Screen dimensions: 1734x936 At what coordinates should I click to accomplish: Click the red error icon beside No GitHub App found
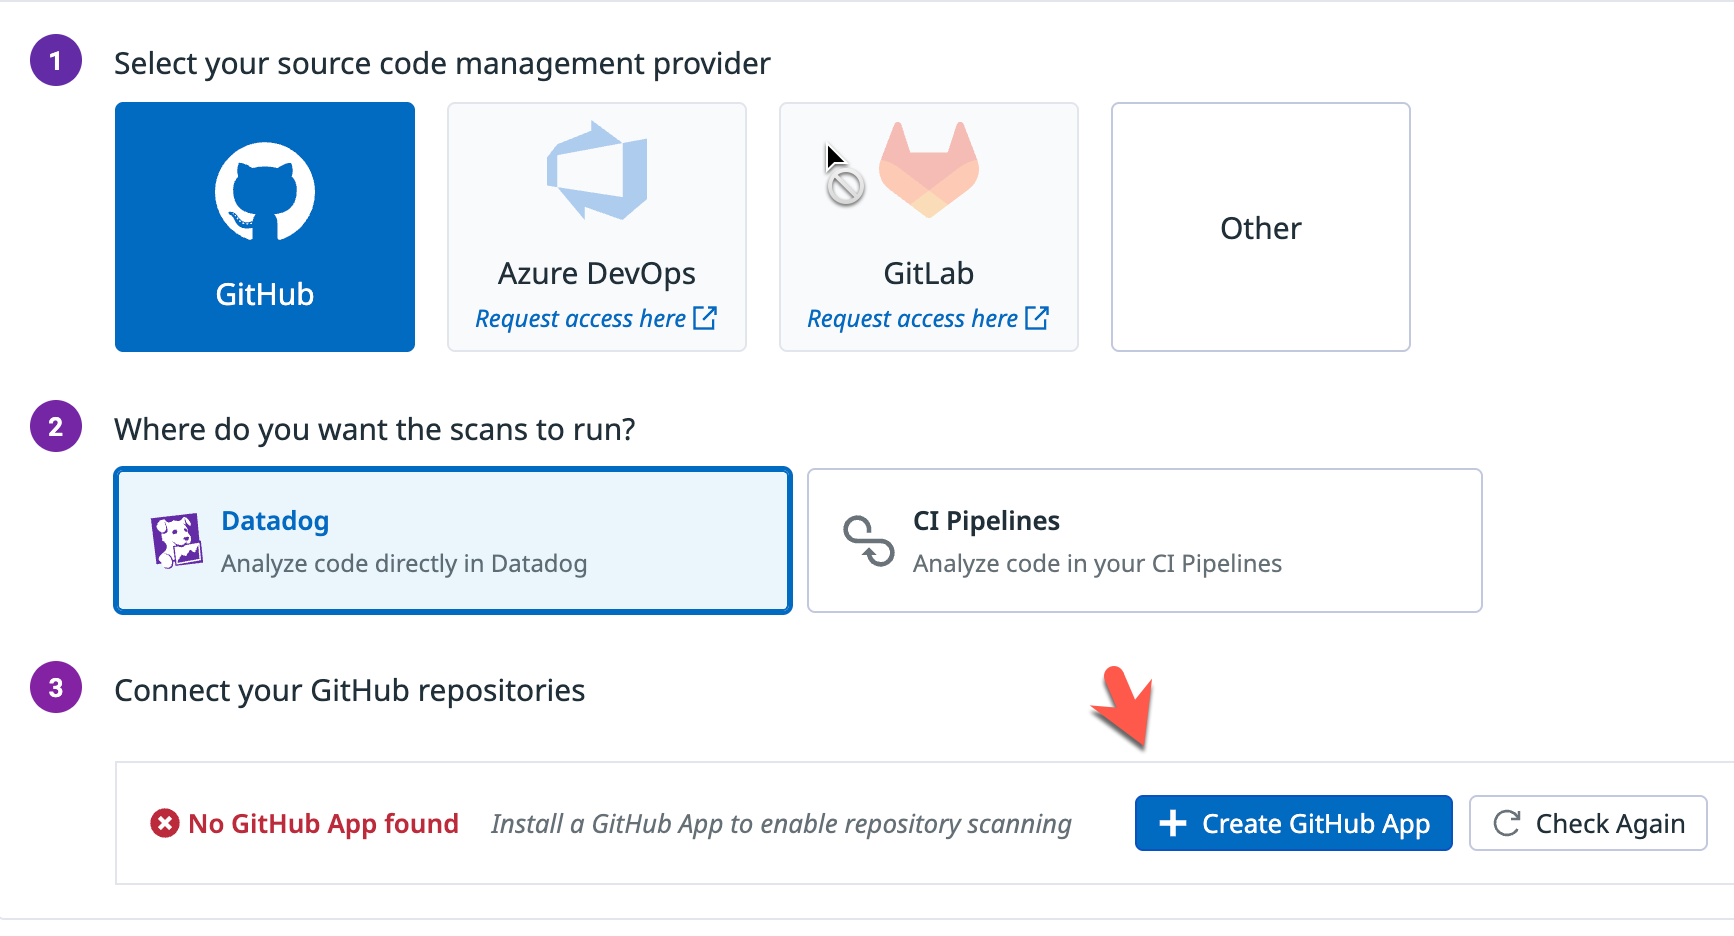[165, 823]
